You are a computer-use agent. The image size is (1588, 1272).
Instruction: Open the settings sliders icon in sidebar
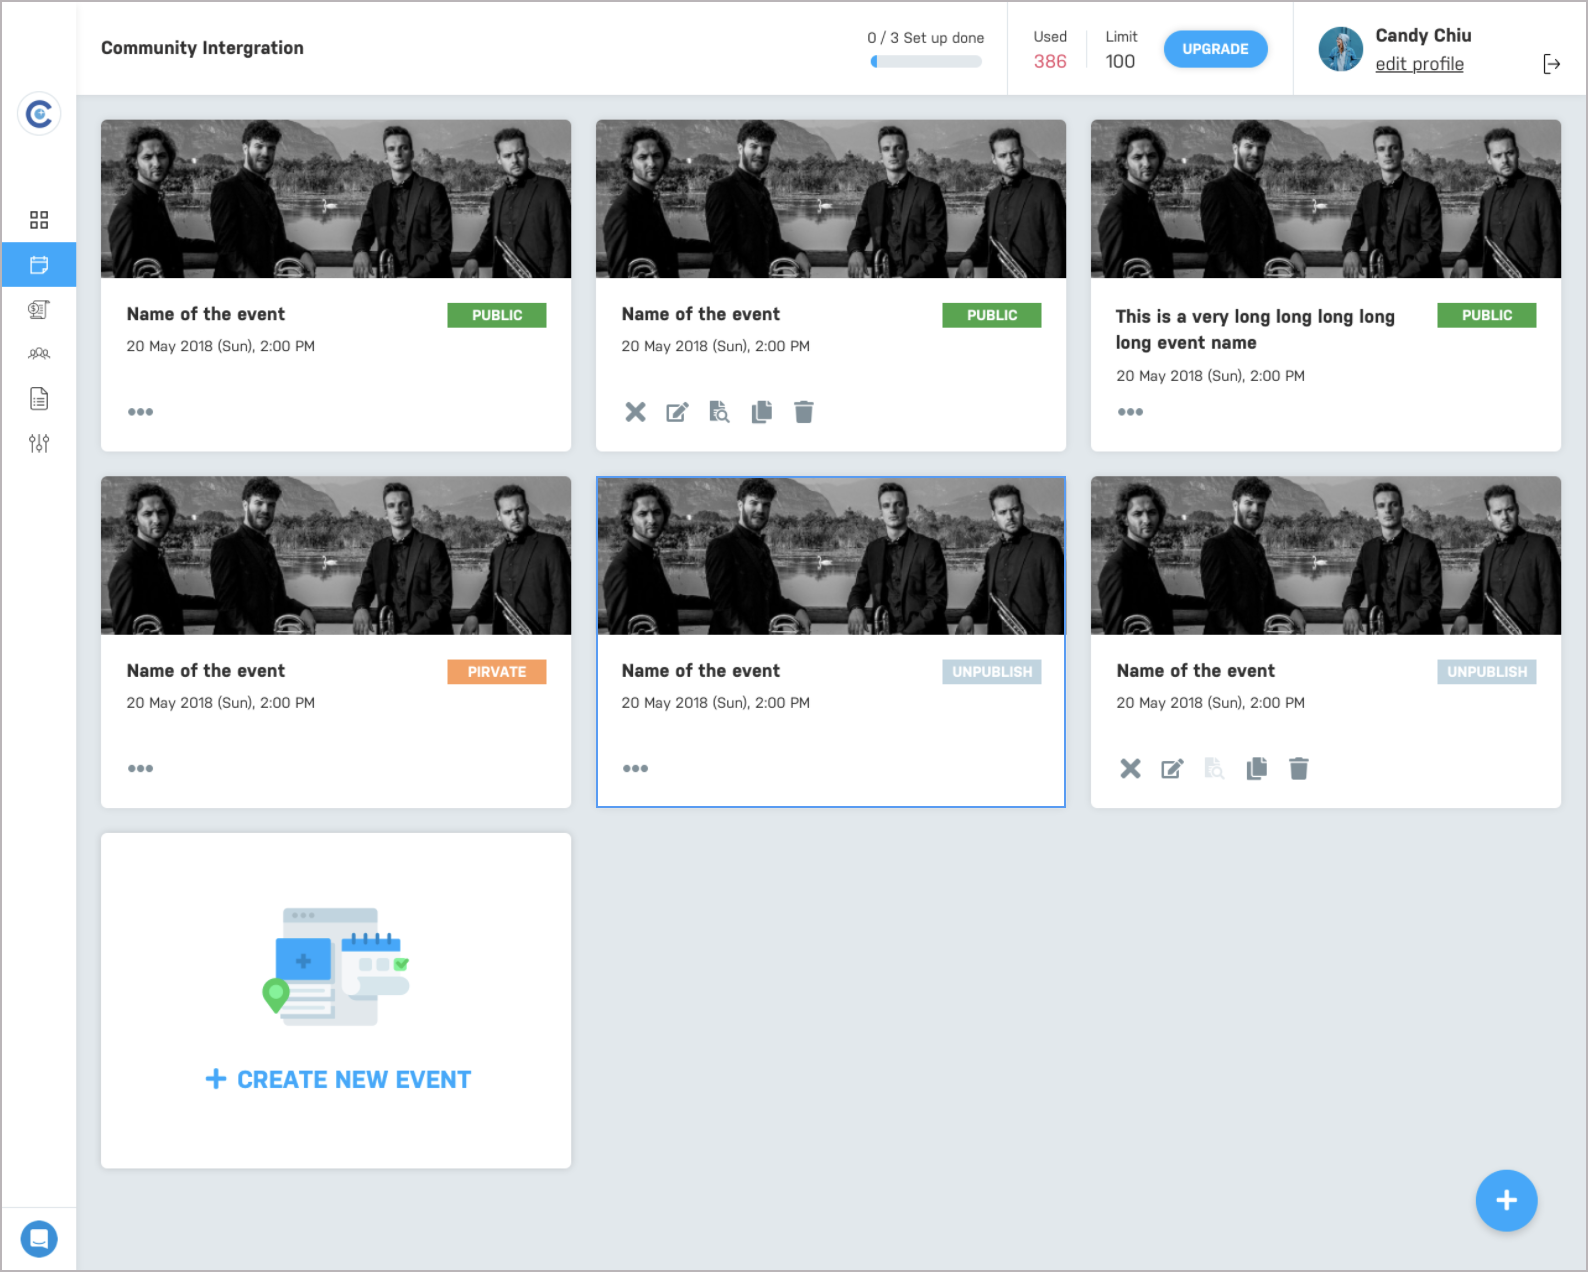point(39,443)
